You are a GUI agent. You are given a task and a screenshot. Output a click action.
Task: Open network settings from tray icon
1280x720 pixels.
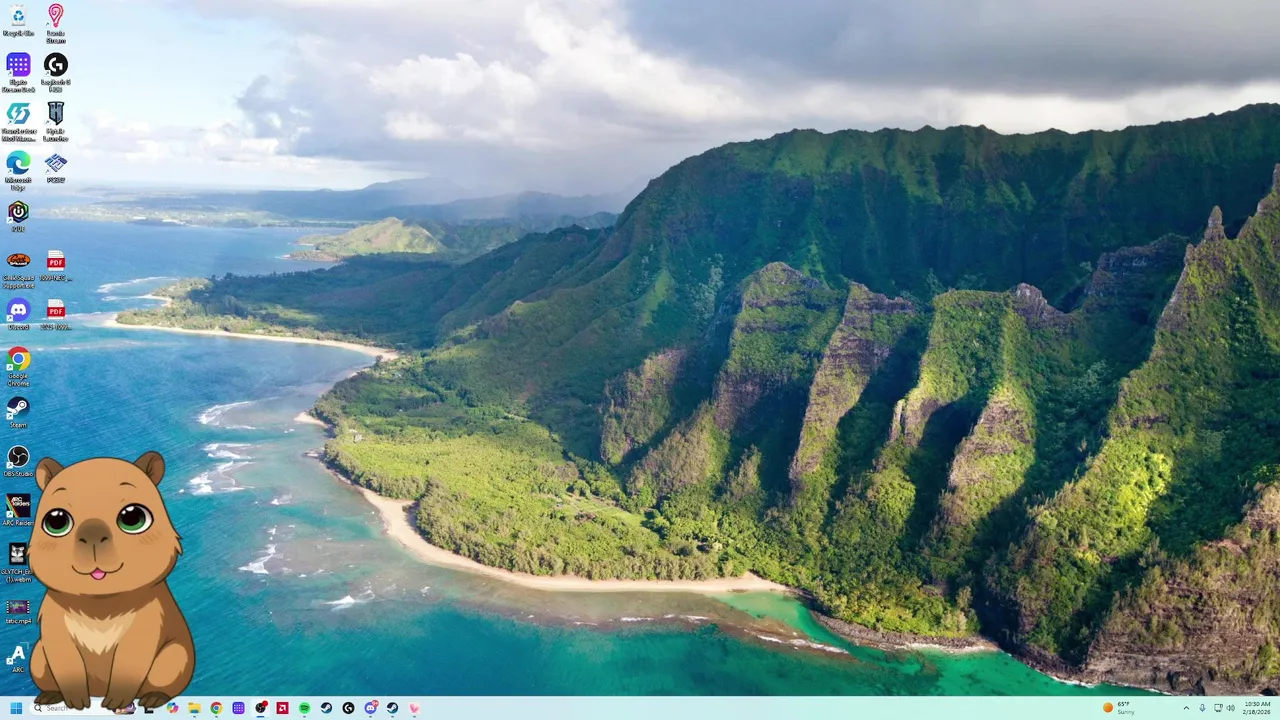tap(1218, 708)
